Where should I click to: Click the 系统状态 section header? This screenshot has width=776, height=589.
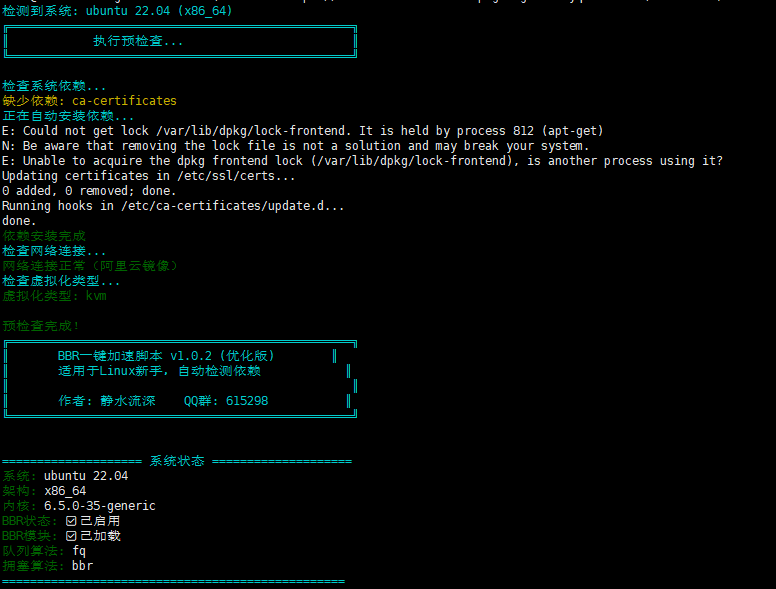[x=177, y=461]
